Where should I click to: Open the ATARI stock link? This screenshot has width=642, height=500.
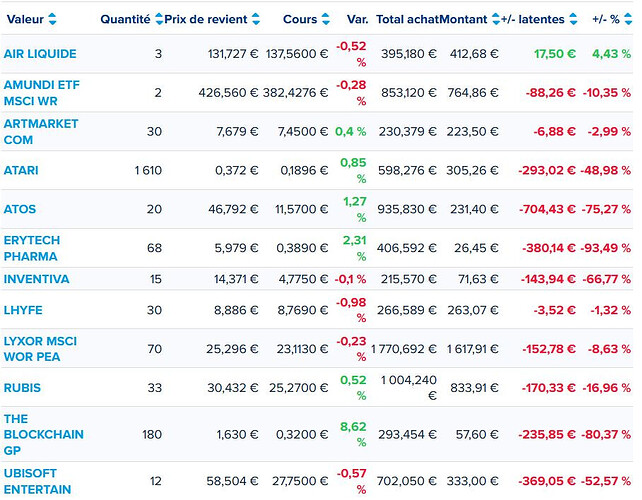tap(21, 170)
